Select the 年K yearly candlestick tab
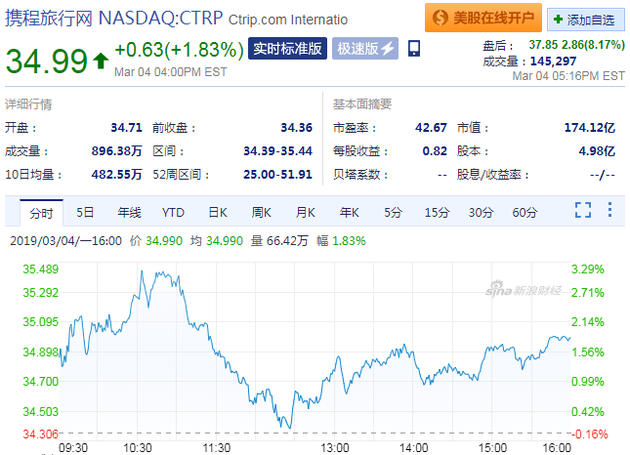The height and width of the screenshot is (455, 630). coord(349,212)
